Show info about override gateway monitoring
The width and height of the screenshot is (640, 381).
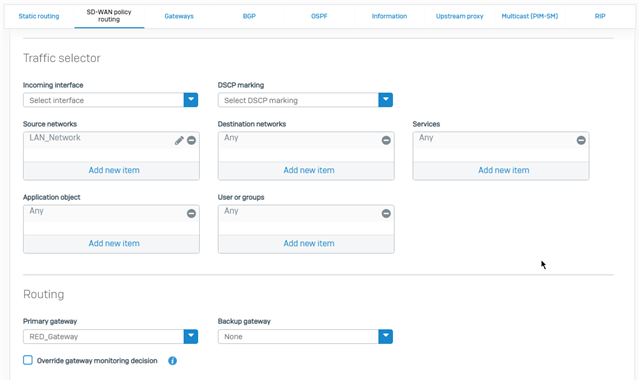coord(173,361)
